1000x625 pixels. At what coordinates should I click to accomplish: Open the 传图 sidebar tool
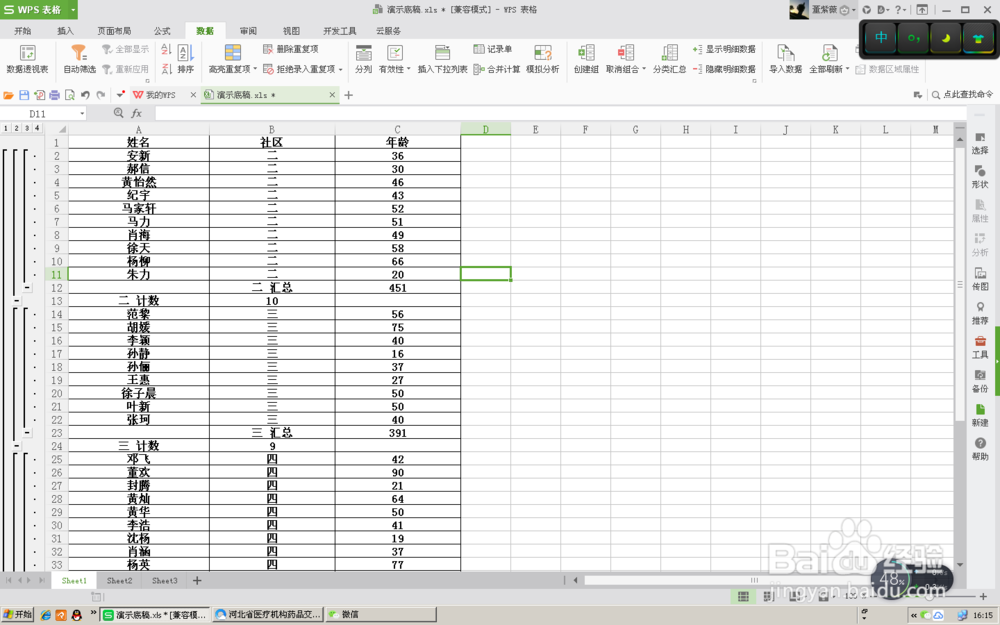tap(980, 279)
